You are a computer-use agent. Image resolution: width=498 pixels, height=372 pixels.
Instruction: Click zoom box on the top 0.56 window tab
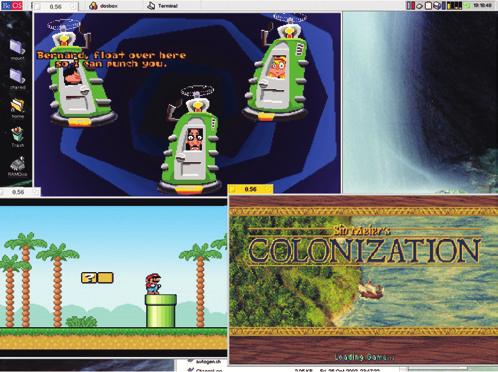[73, 7]
